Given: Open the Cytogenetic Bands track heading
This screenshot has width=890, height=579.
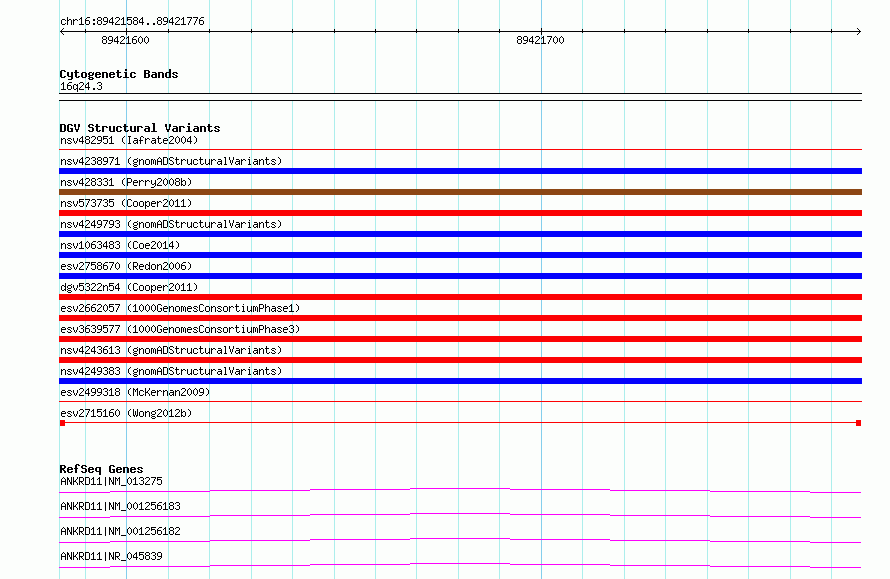Looking at the screenshot, I should (119, 74).
